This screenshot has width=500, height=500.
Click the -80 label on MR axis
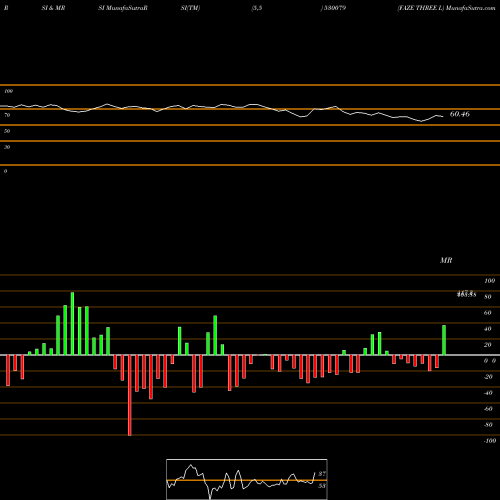488,425
